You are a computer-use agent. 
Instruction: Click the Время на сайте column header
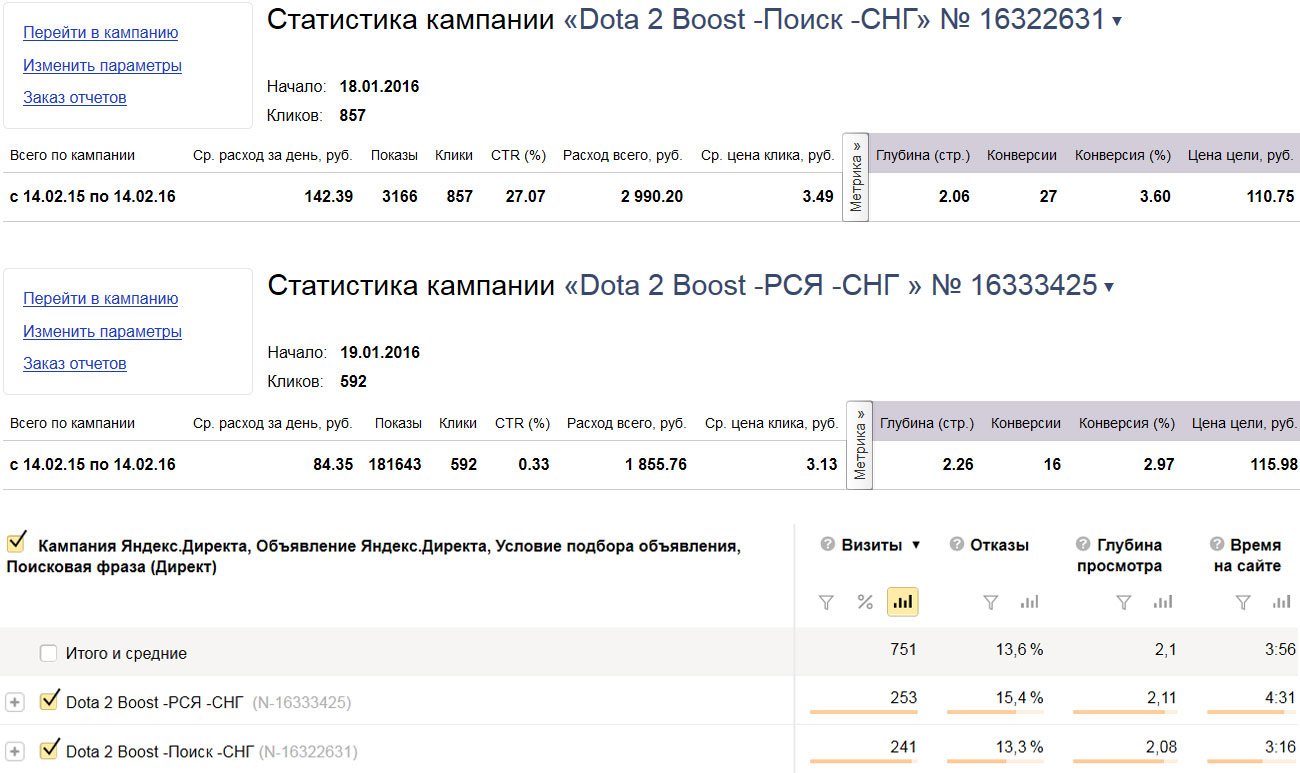pyautogui.click(x=1247, y=556)
